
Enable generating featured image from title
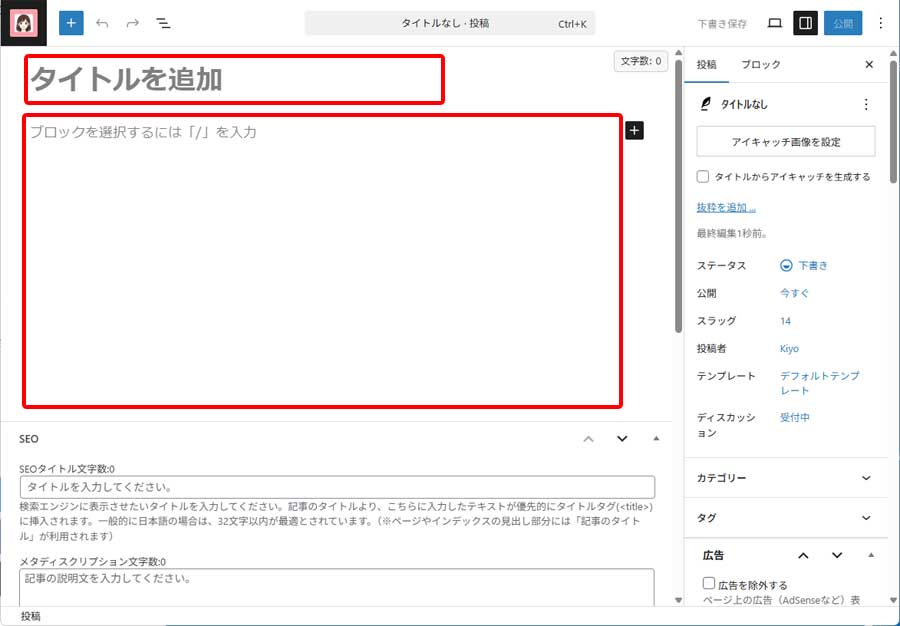click(704, 176)
